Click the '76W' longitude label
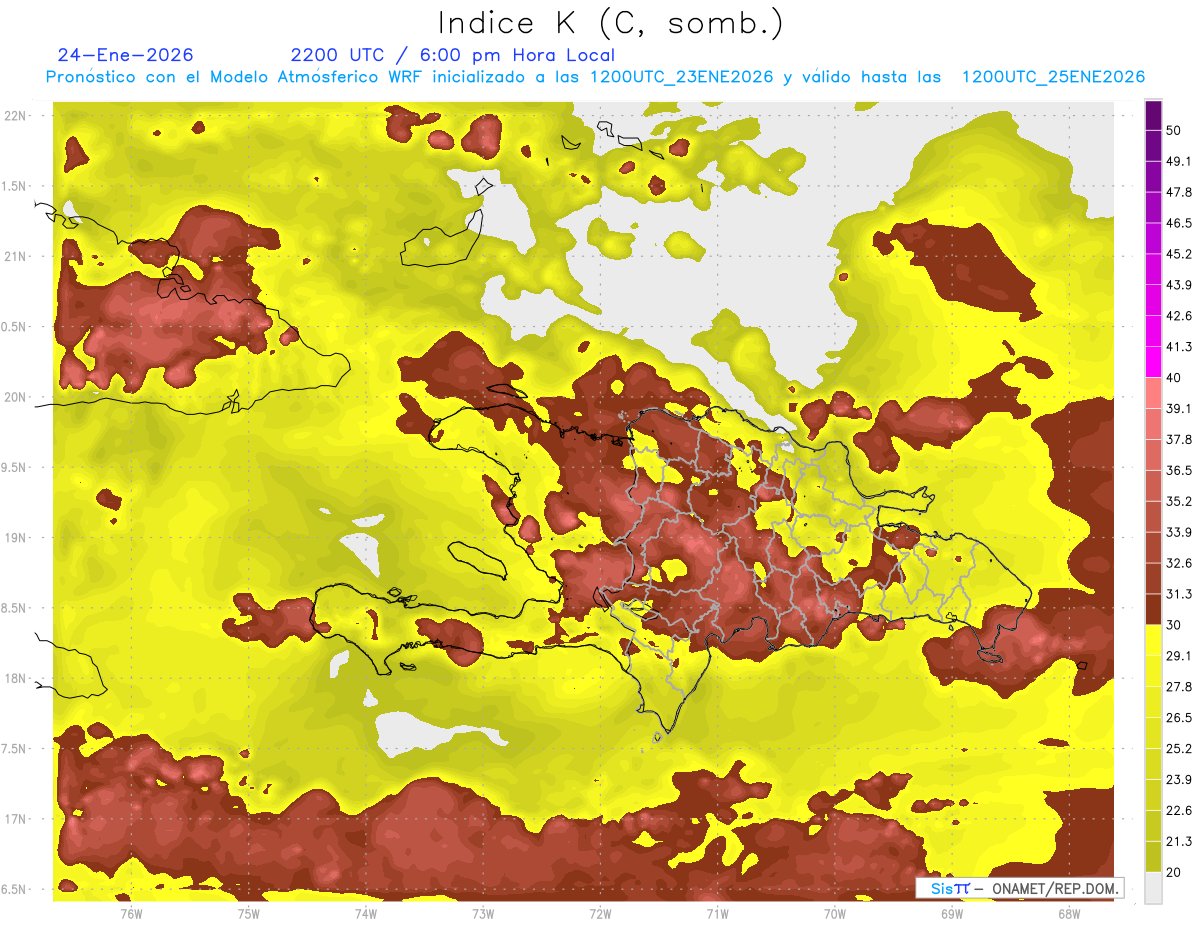The image size is (1200, 927). click(131, 913)
